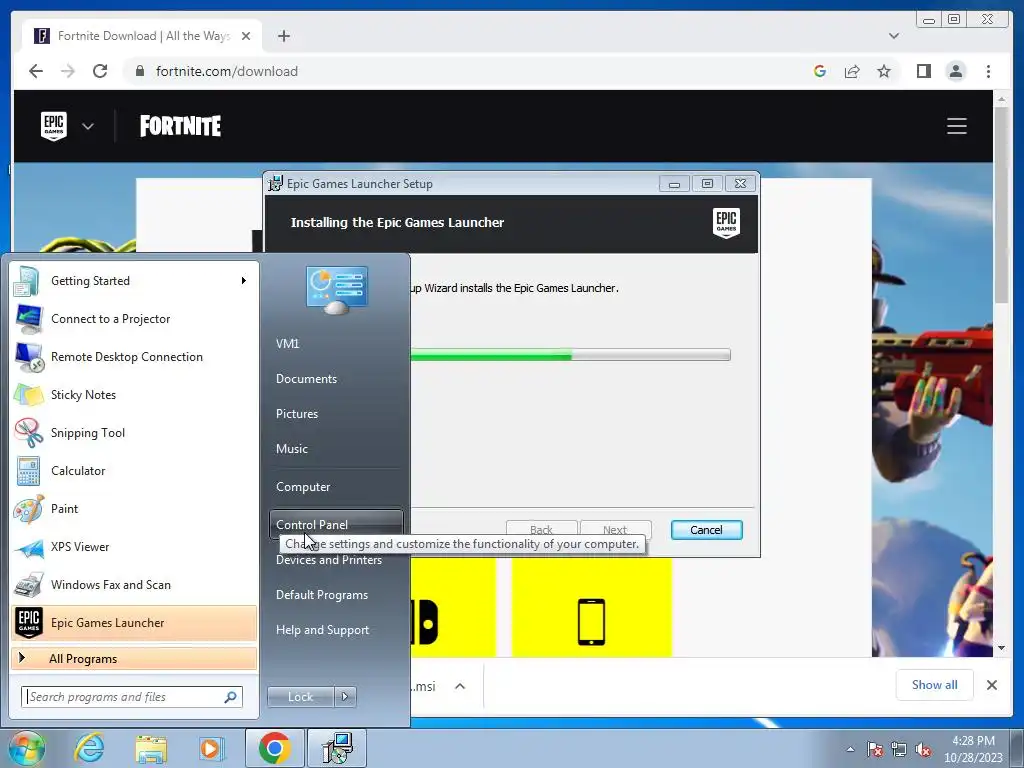Click the FORTNITE logo link
The width and height of the screenshot is (1024, 768).
coord(180,126)
